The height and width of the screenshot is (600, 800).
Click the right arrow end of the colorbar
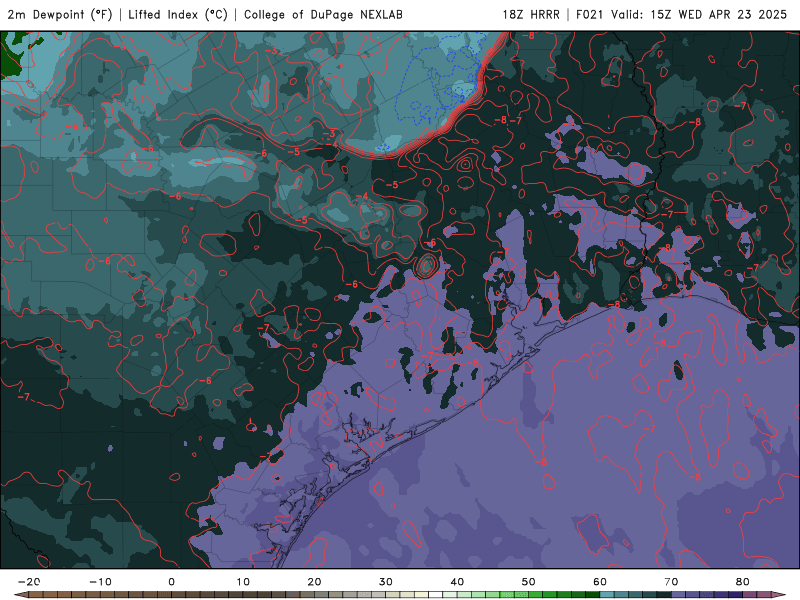pos(779,595)
